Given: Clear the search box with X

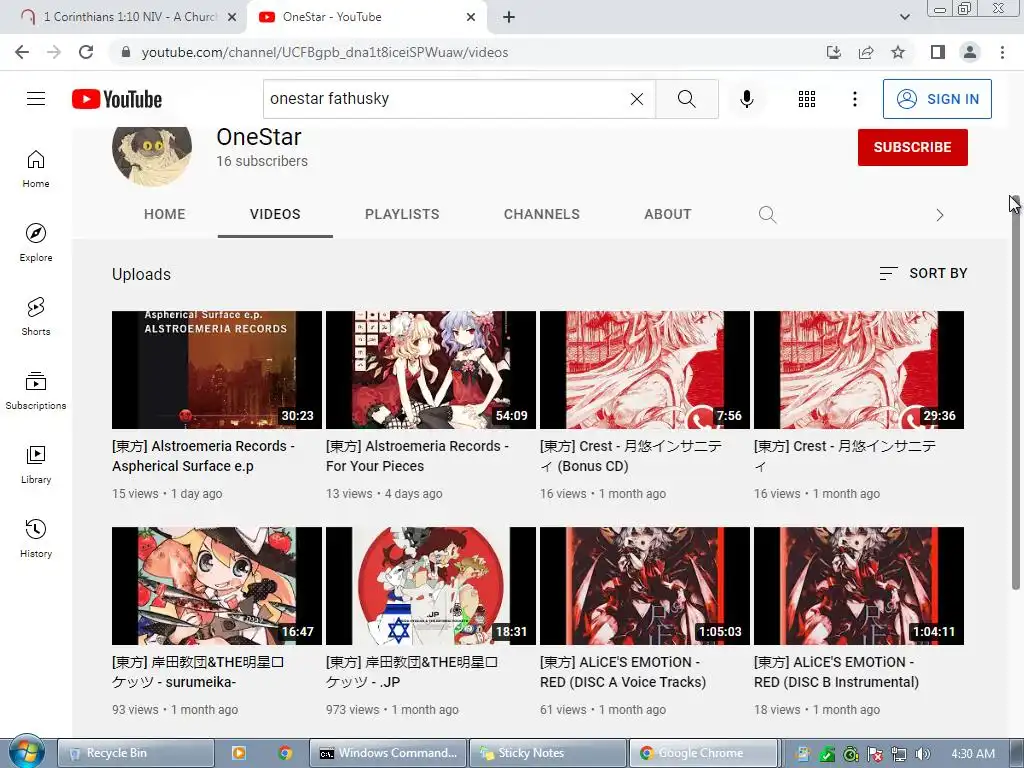Looking at the screenshot, I should coord(637,99).
